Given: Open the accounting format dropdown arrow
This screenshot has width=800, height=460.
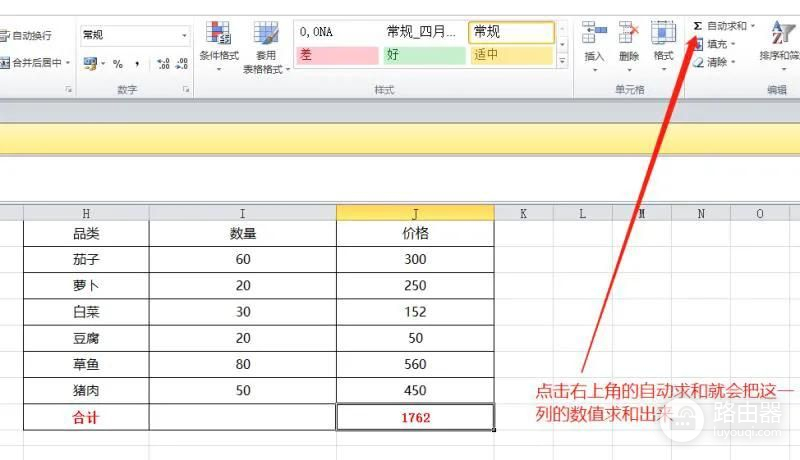Looking at the screenshot, I should pos(103,64).
